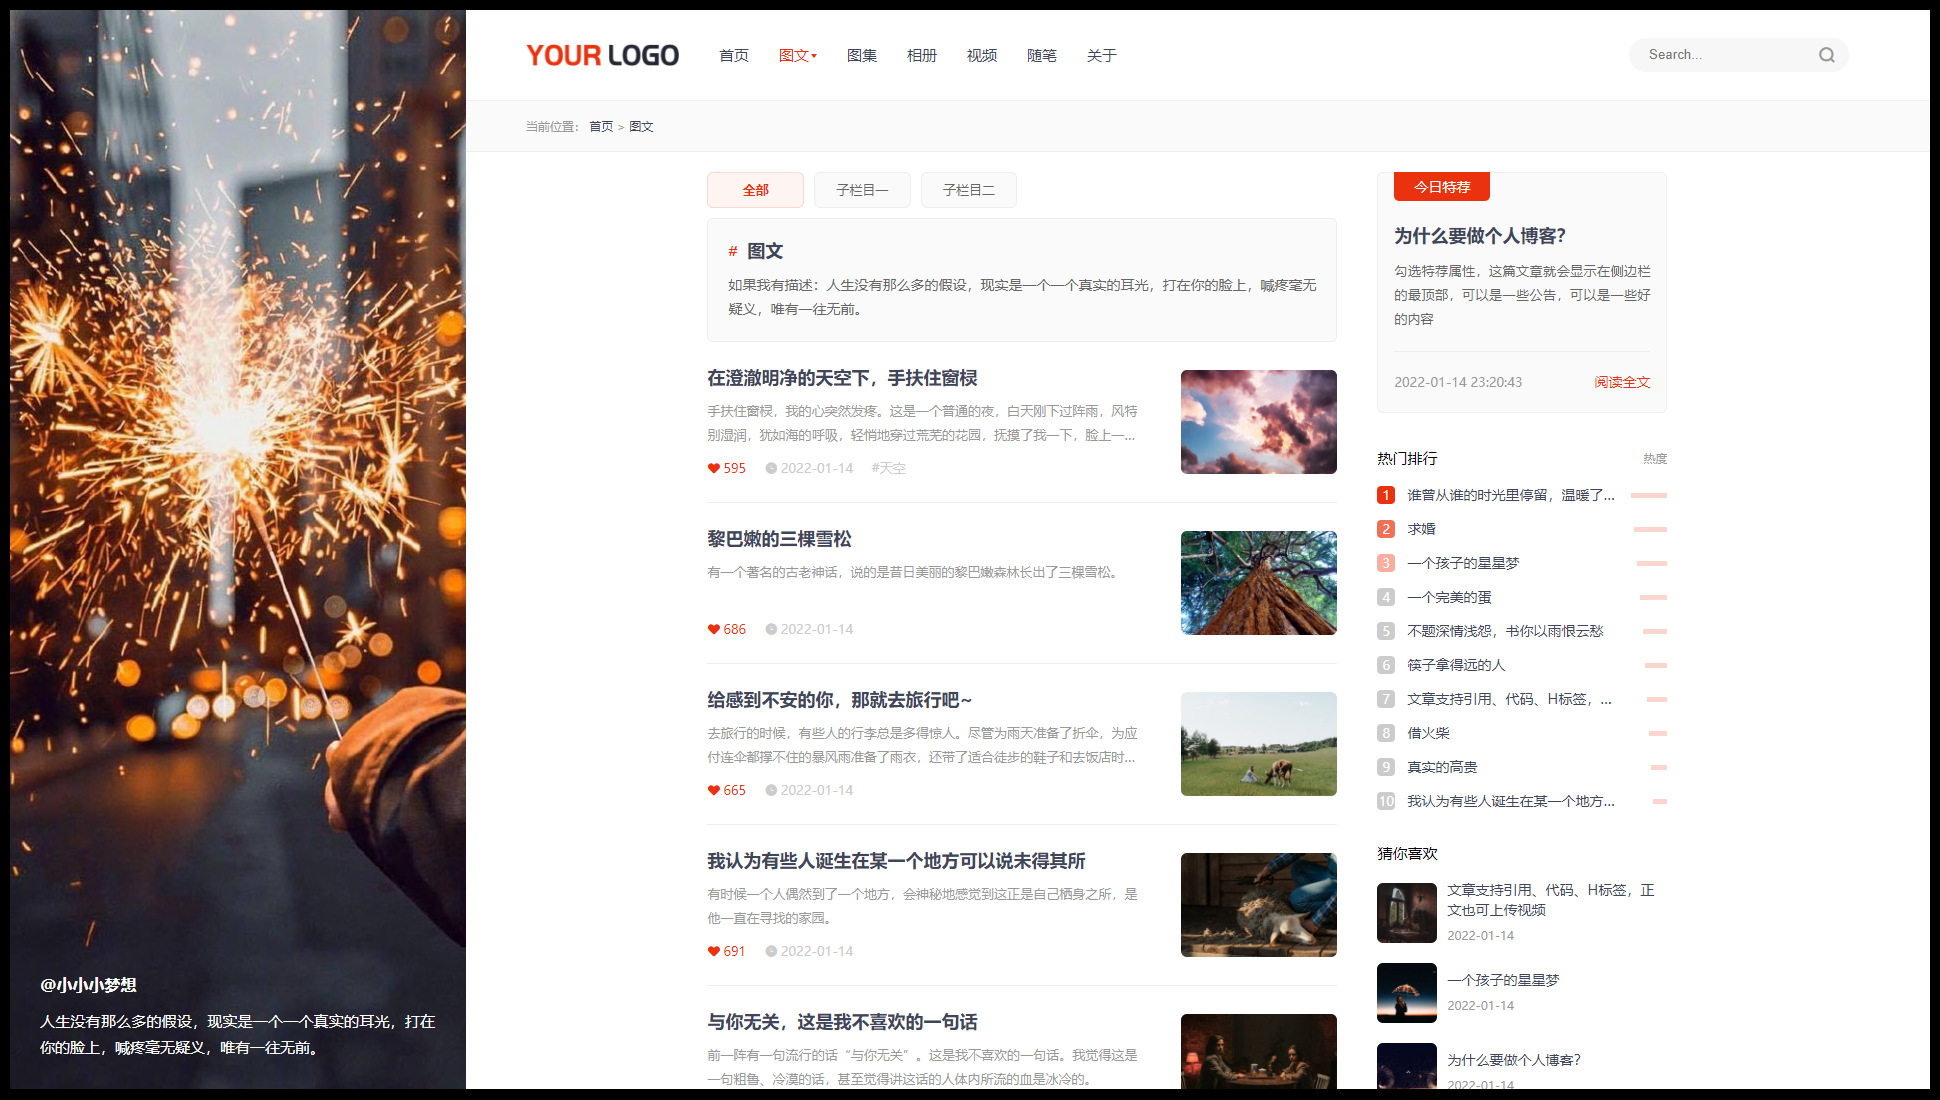Open the 首页 navigation menu item
1940x1100 pixels.
734,55
